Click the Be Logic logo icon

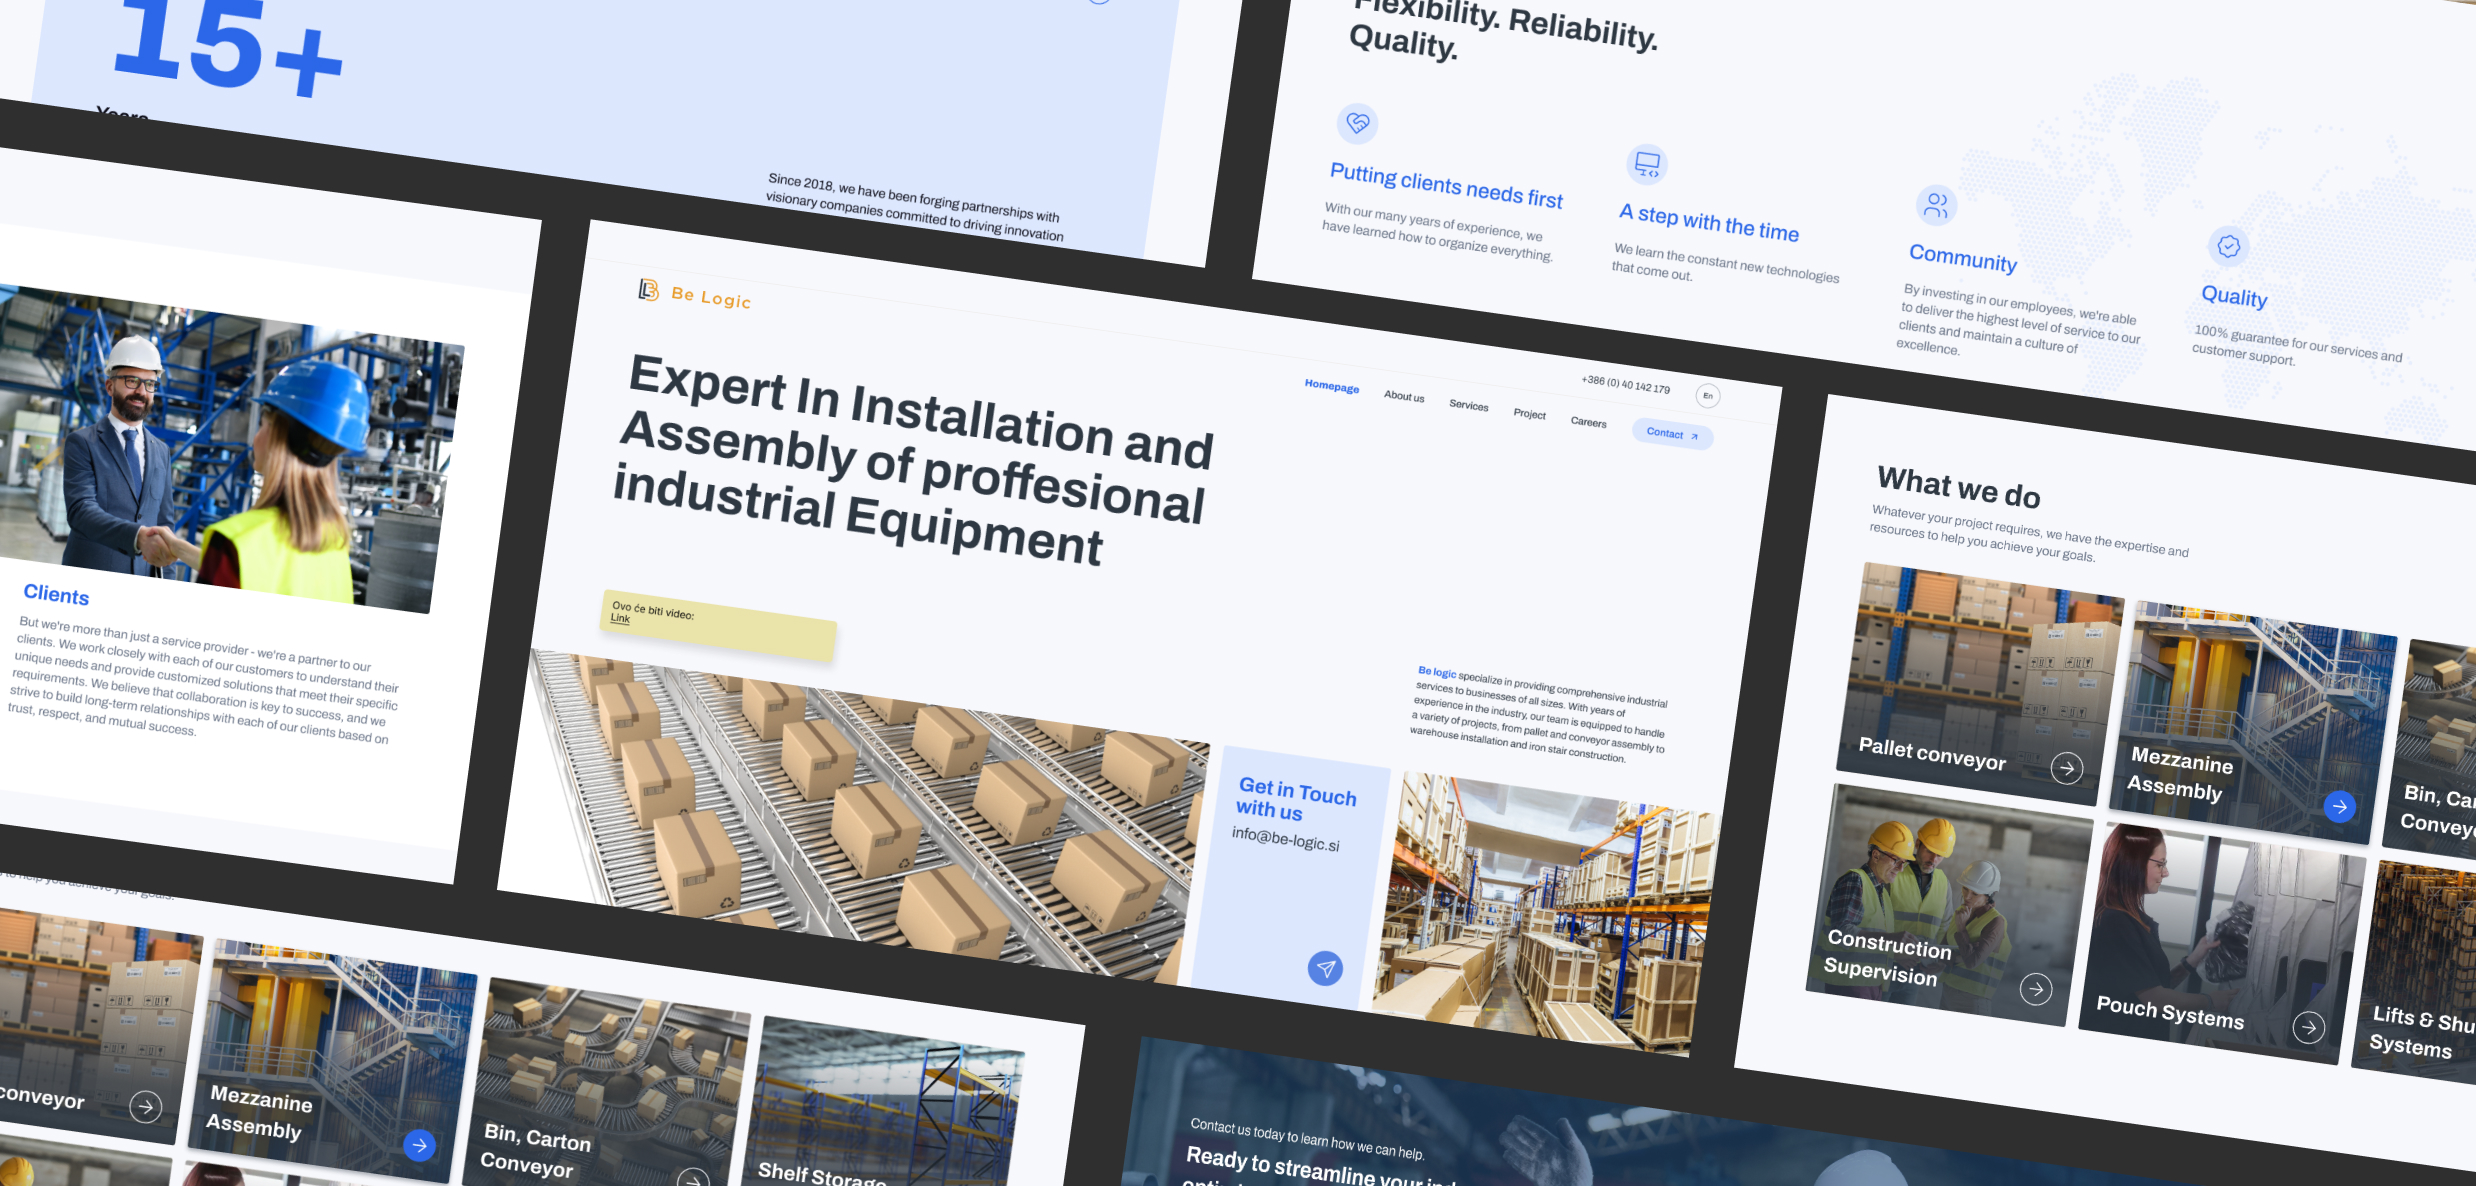648,290
